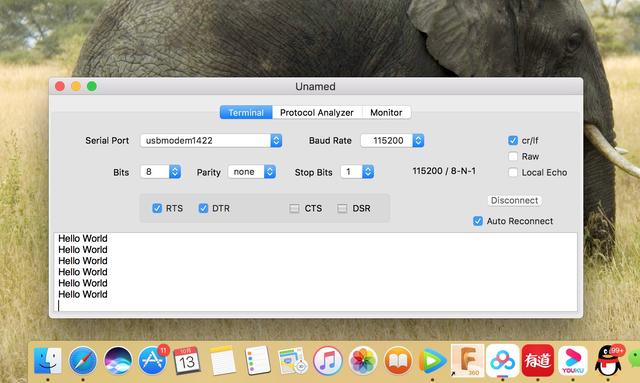Open Youdao dictionary in the dock
640x383 pixels.
point(538,361)
